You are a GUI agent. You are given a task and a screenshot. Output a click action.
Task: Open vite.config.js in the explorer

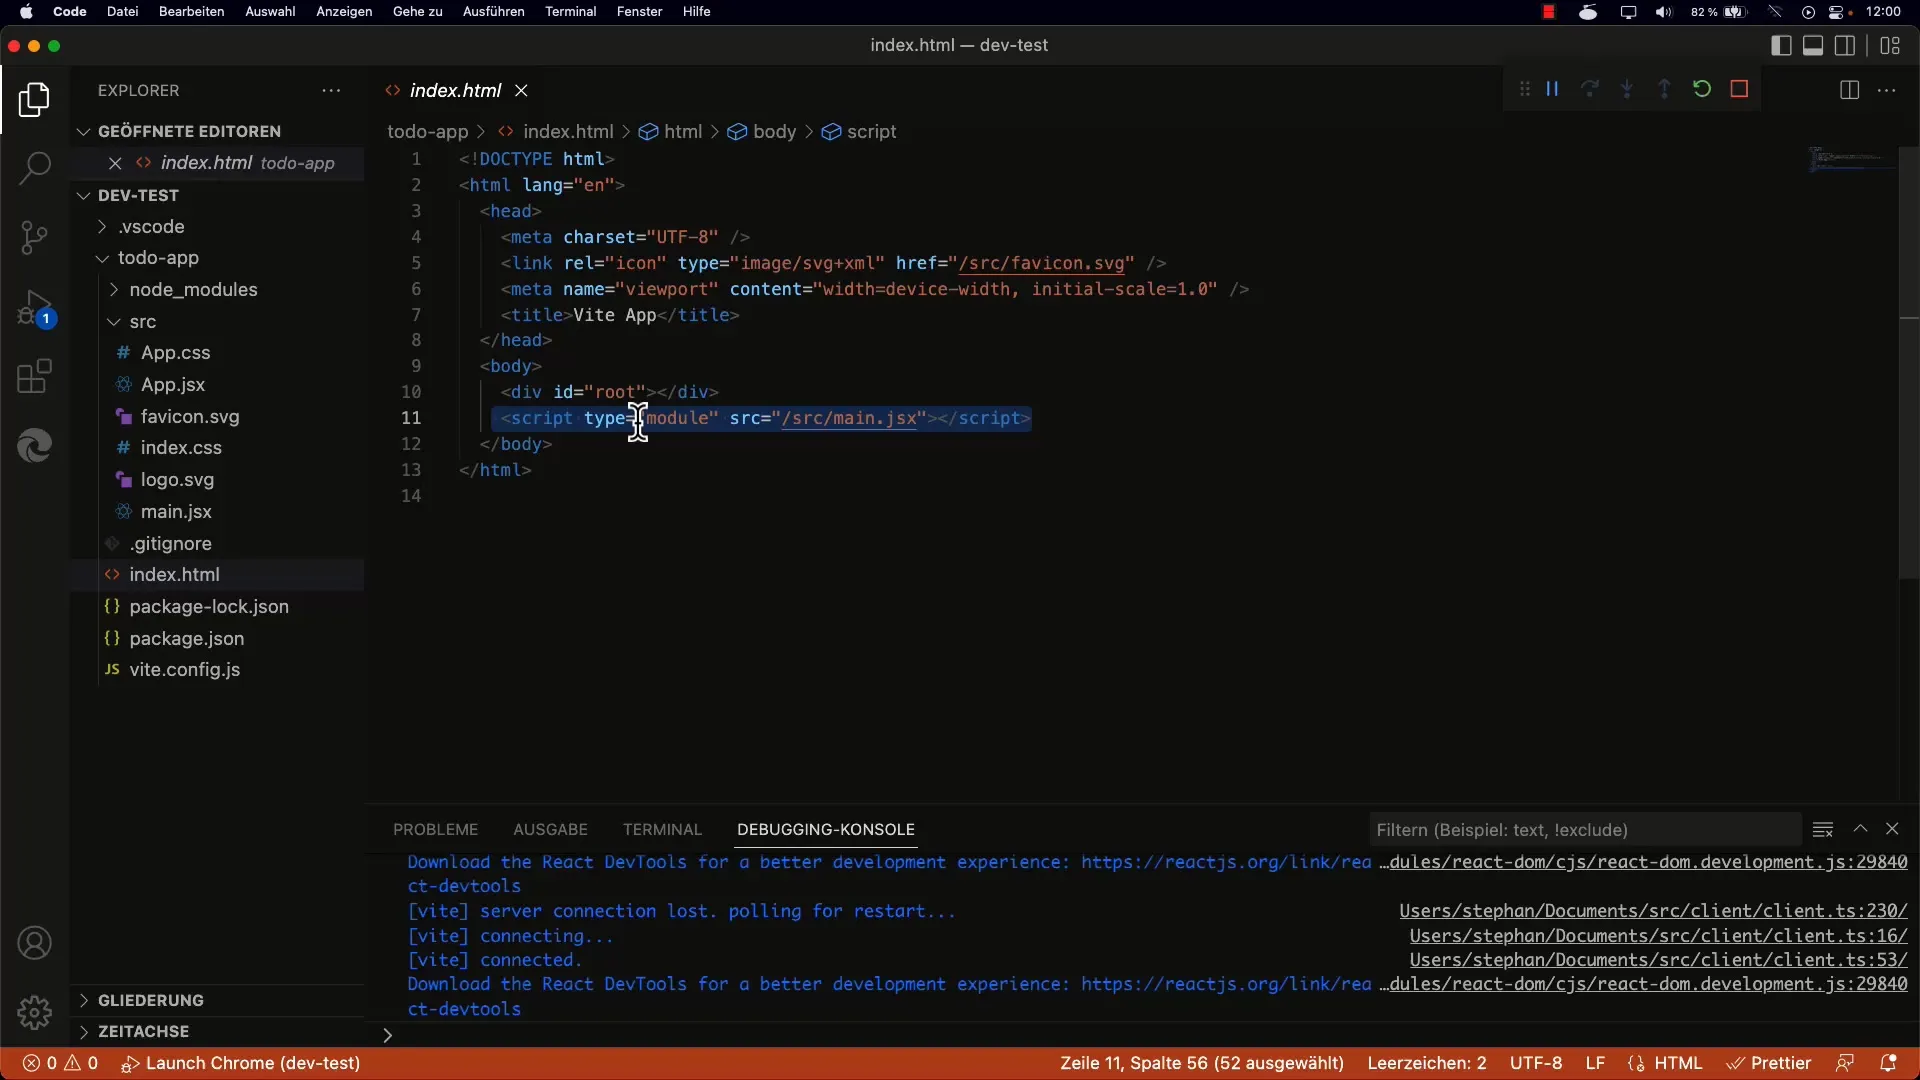coord(184,670)
